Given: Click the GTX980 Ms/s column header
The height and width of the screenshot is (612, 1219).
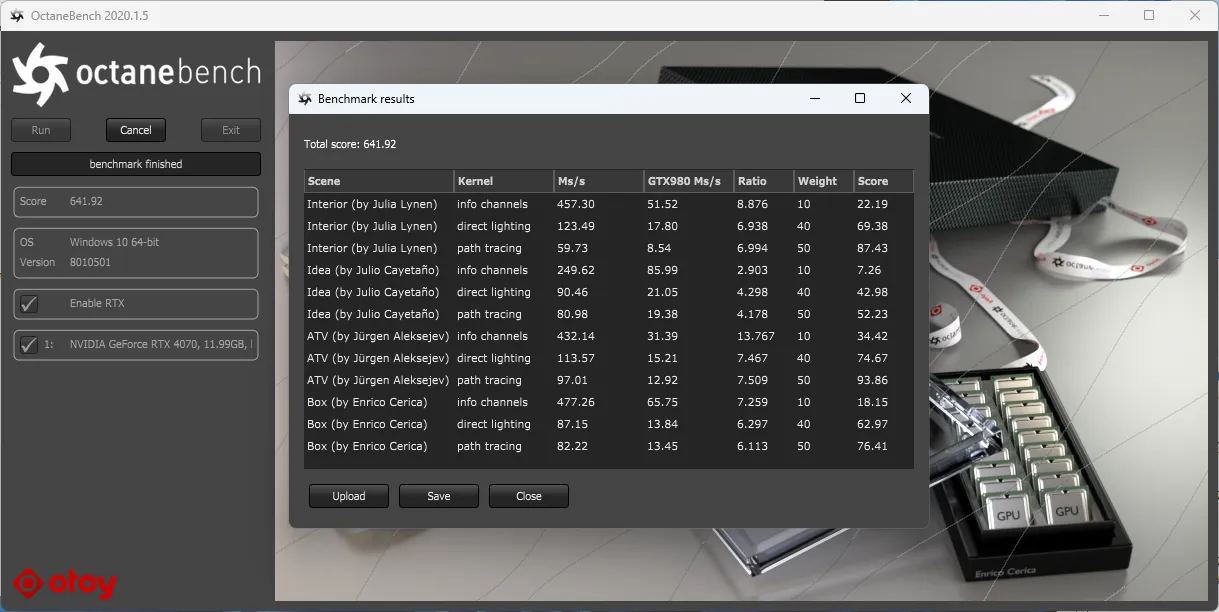Looking at the screenshot, I should (688, 181).
